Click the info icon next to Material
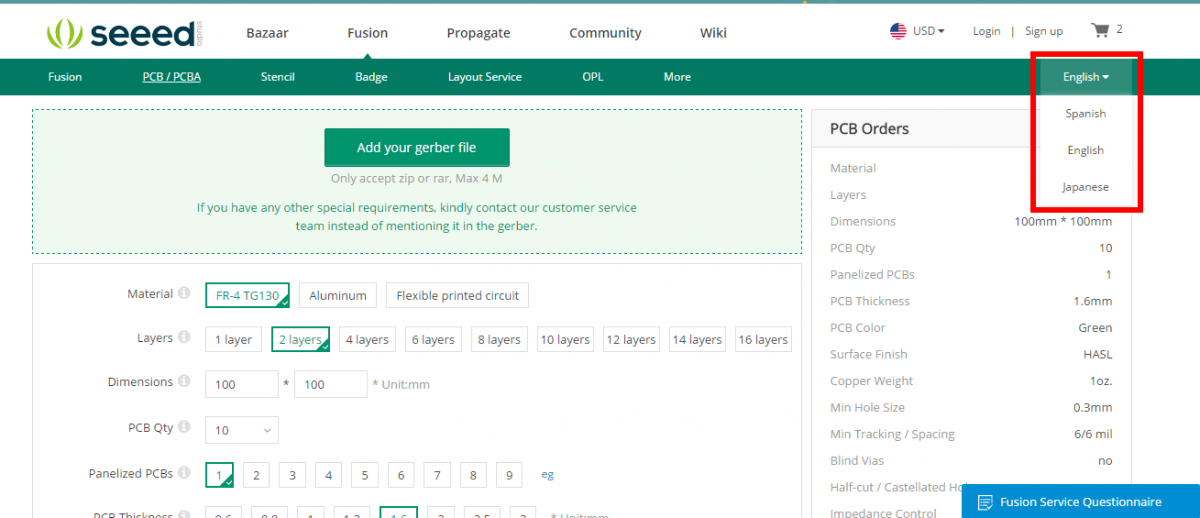 184,294
